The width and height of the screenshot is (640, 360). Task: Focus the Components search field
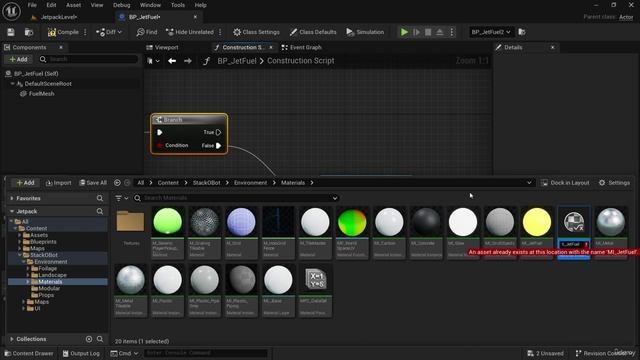88,59
